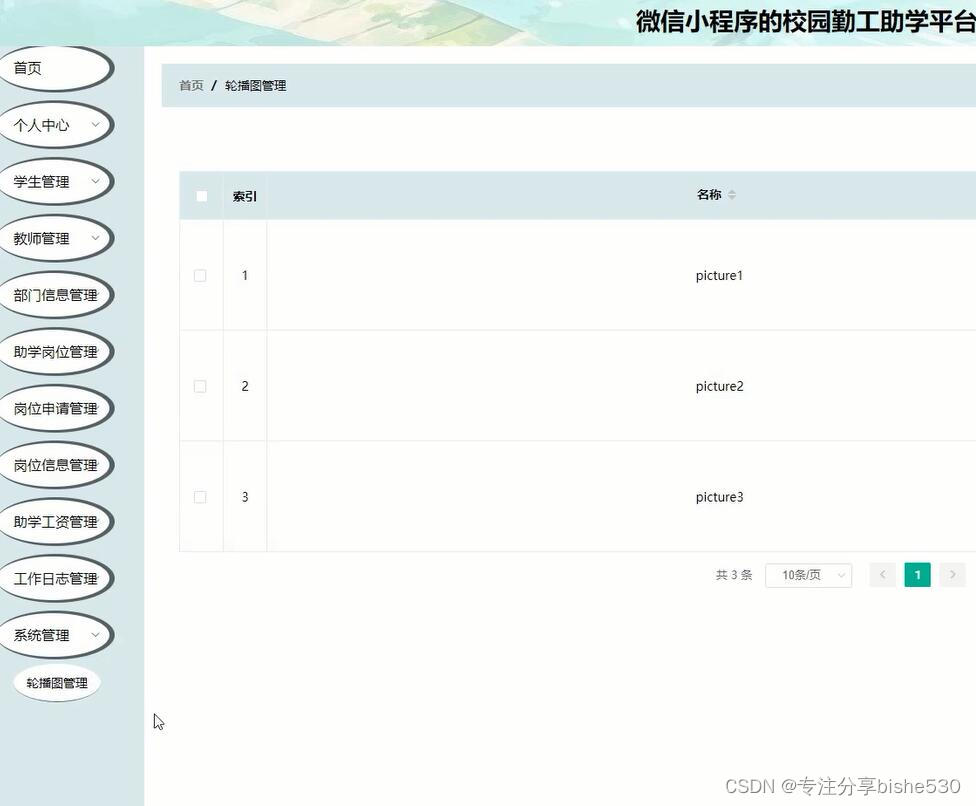Expand the 教师管理 sidebar menu
The width and height of the screenshot is (976, 806).
[57, 238]
